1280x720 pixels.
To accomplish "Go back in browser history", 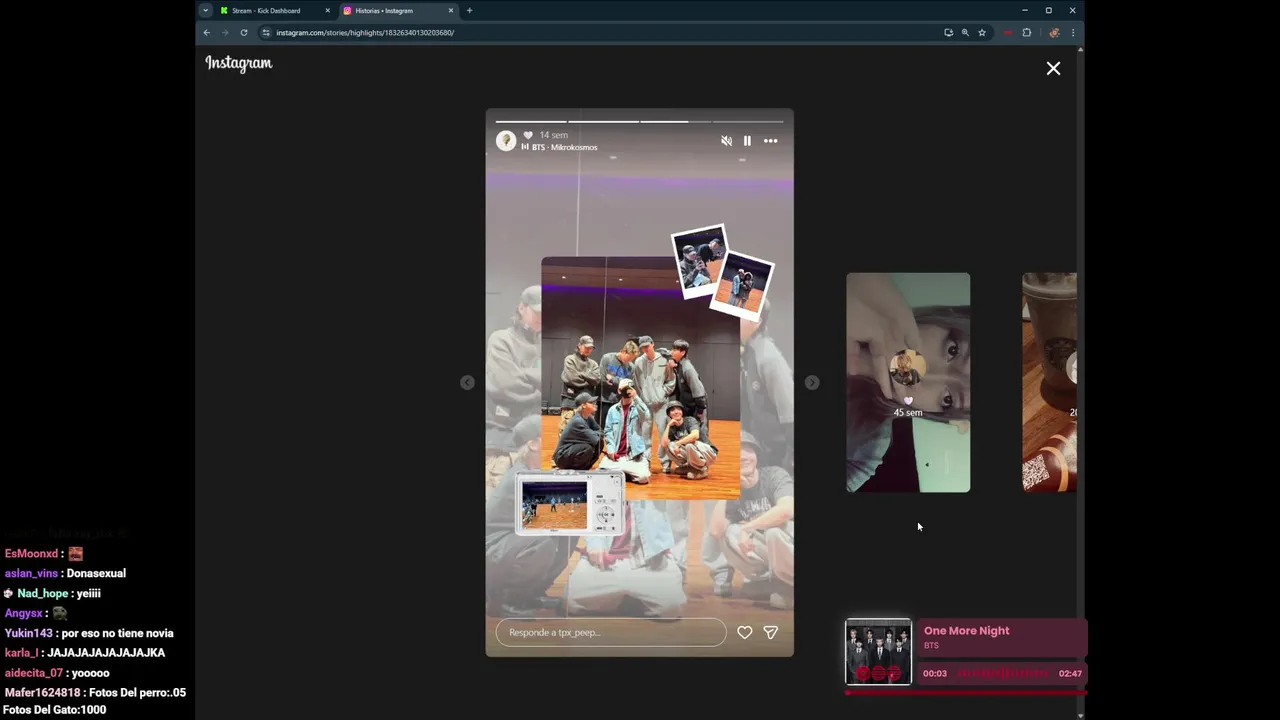I will (207, 33).
